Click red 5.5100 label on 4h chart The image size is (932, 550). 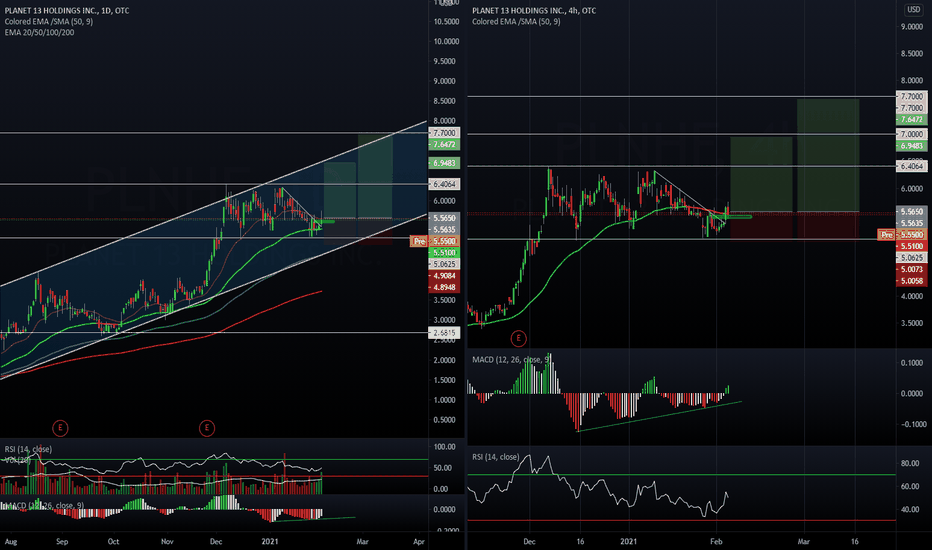pyautogui.click(x=911, y=246)
